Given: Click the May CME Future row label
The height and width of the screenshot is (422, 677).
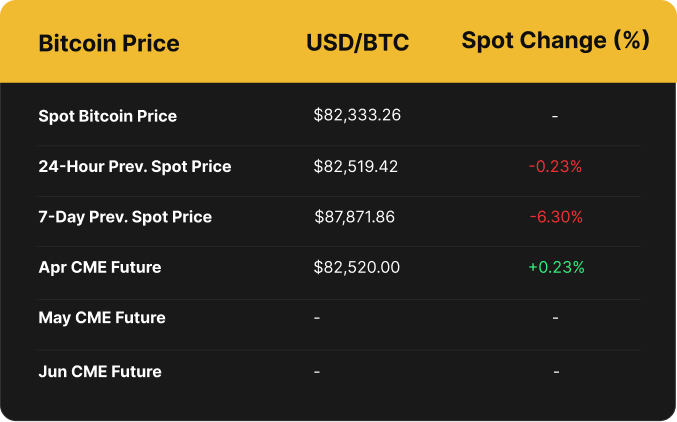Looking at the screenshot, I should click(x=101, y=318).
